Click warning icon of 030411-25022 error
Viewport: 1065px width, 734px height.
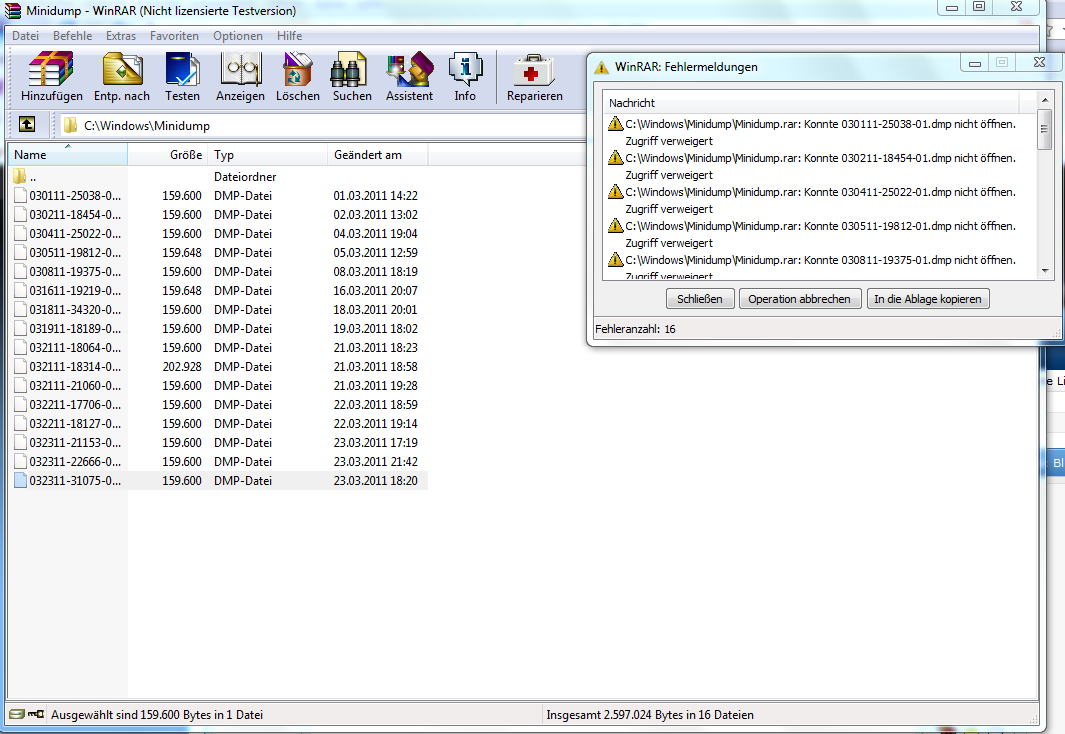(615, 191)
